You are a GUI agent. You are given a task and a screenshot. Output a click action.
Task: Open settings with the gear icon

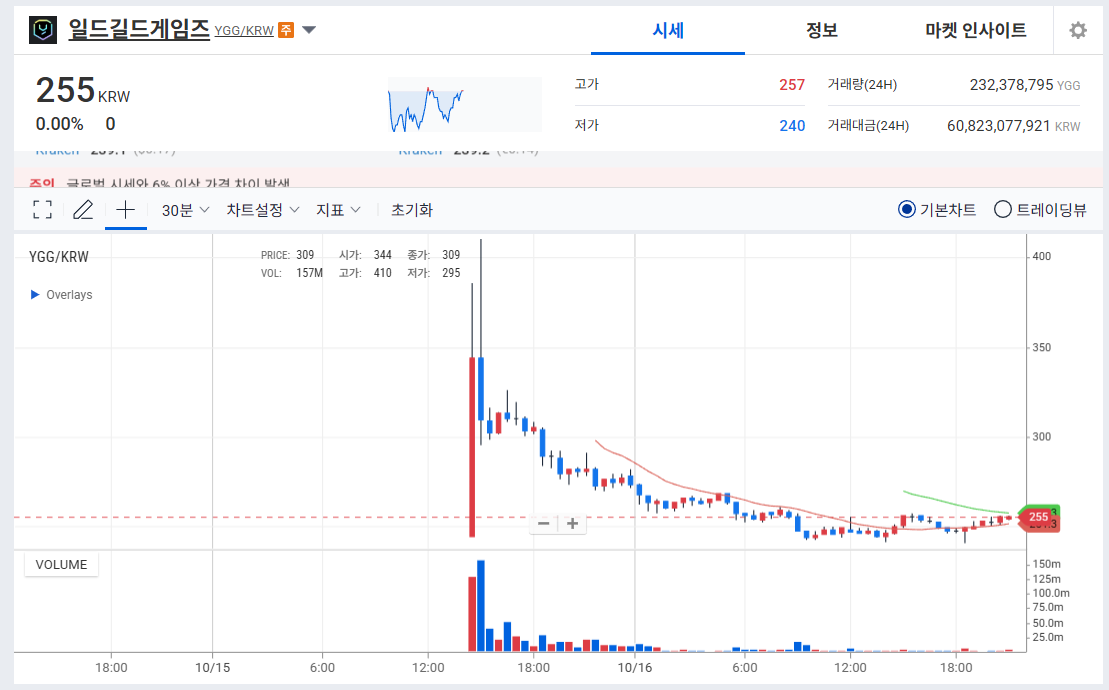1077,30
